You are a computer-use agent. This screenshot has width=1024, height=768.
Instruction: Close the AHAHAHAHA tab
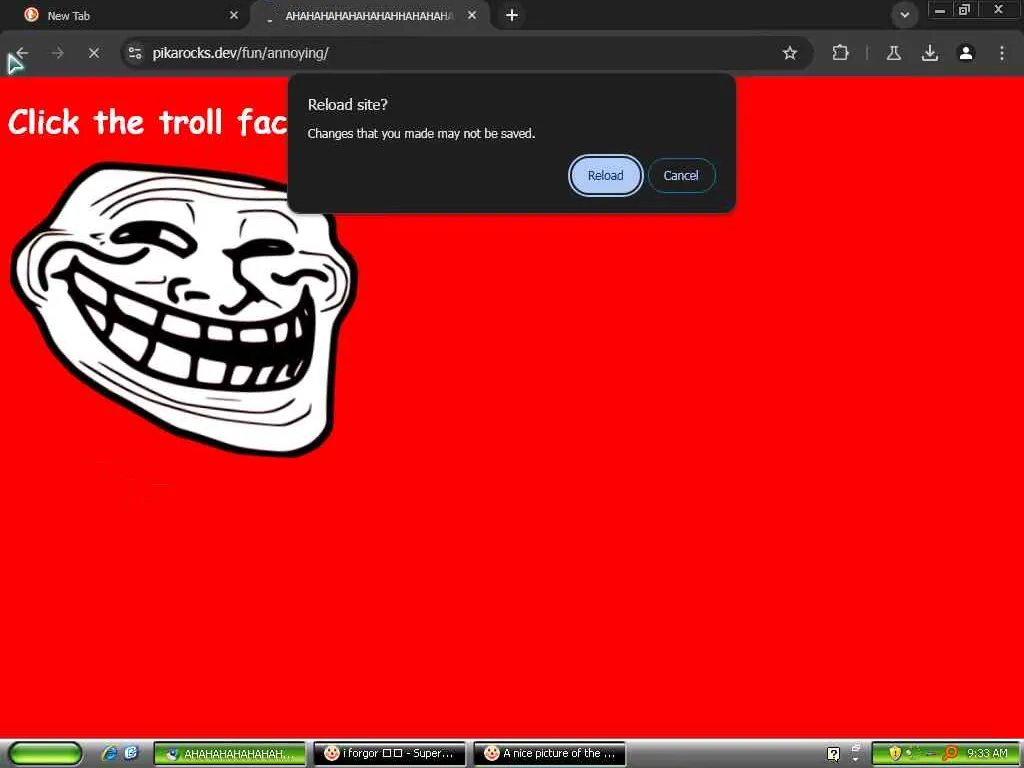(472, 15)
